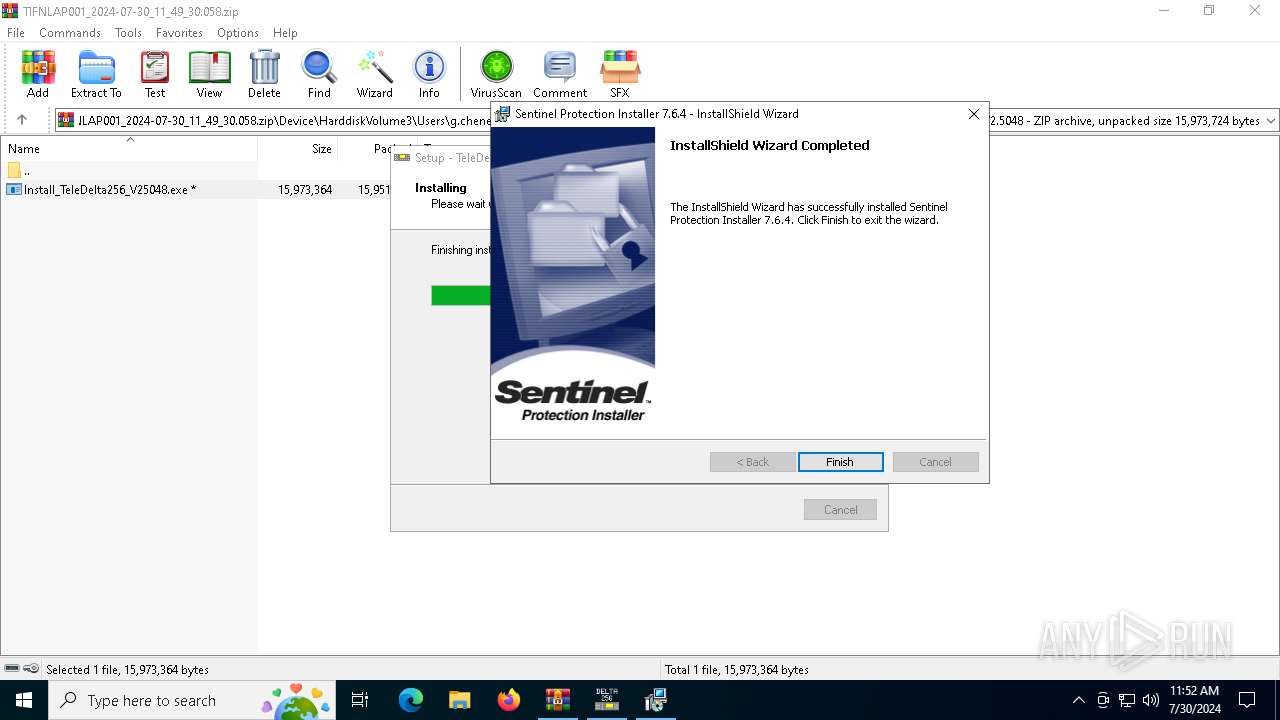Show hidden system tray icons
The height and width of the screenshot is (720, 1280).
1078,700
